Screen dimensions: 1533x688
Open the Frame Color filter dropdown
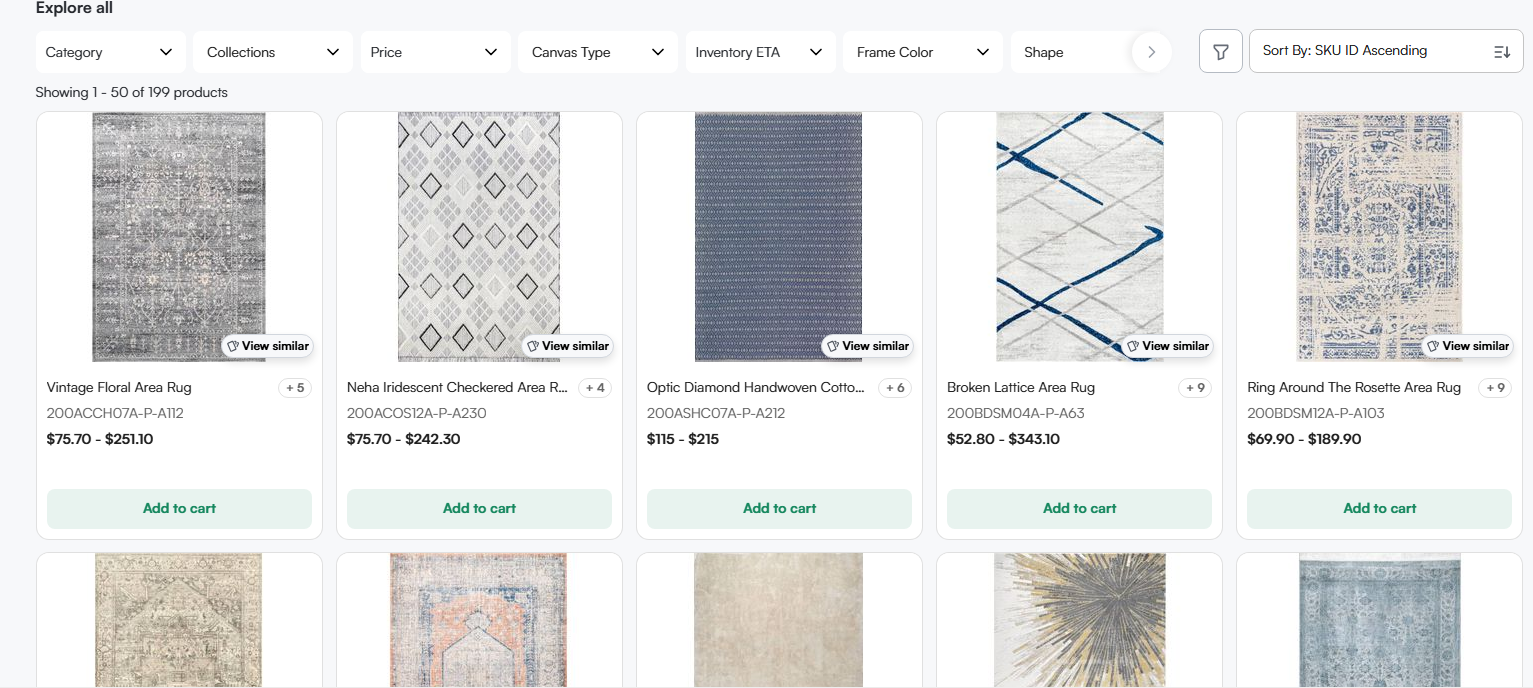click(x=922, y=52)
